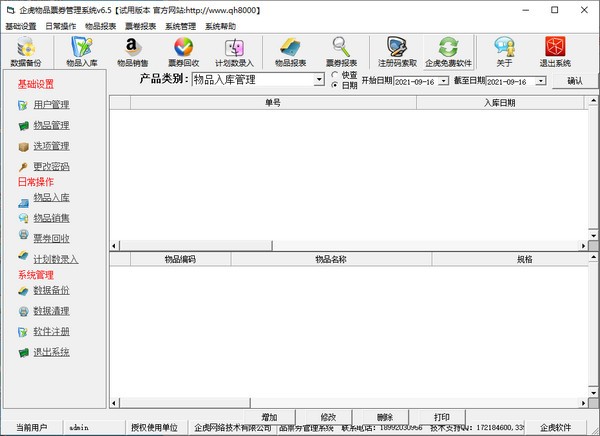Open the 更改密码 link

(x=51, y=167)
